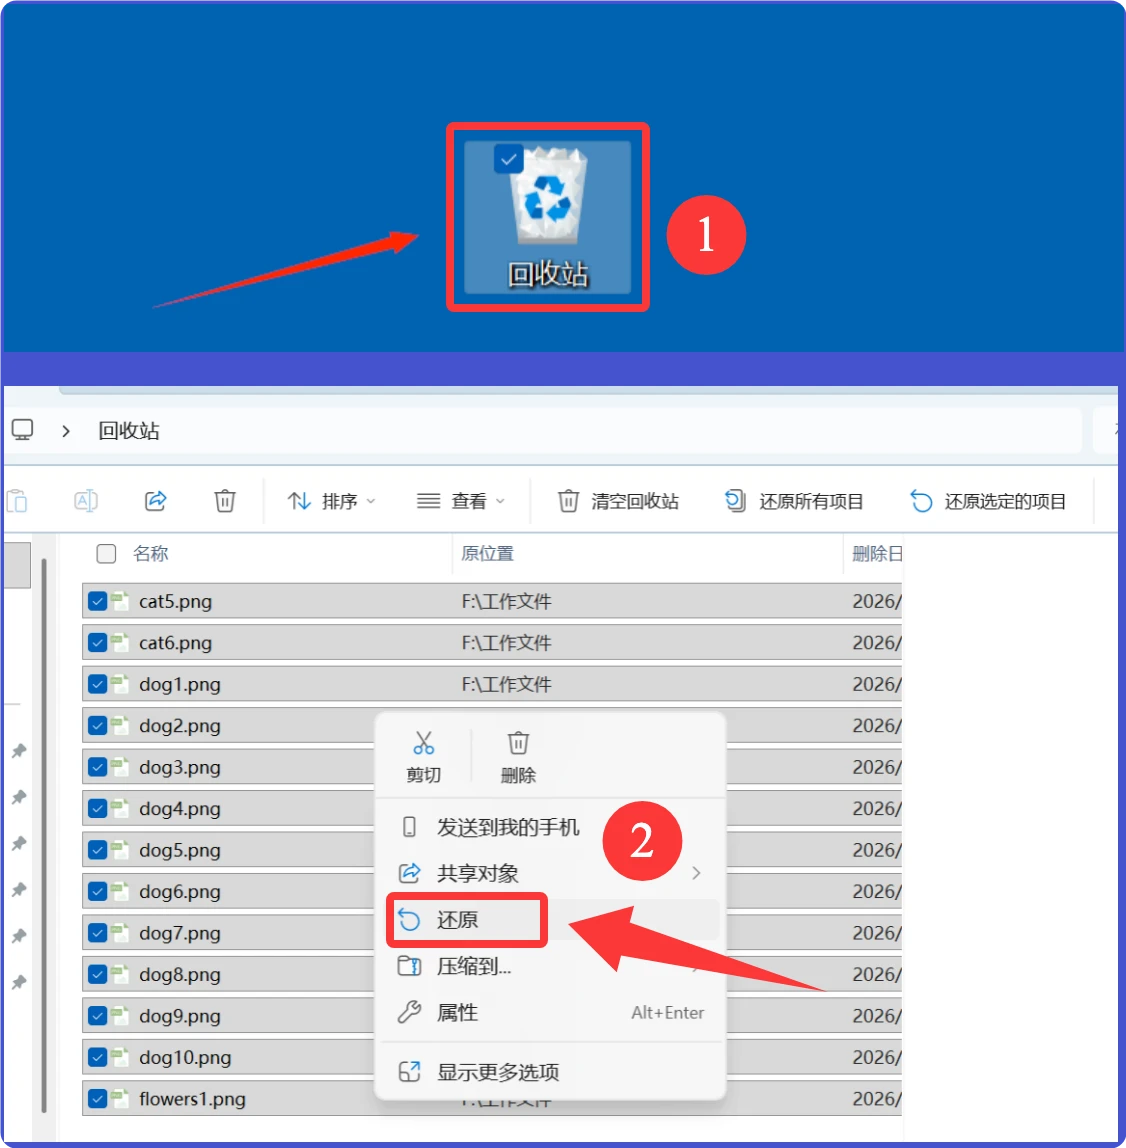Click the rename icon in toolbar
This screenshot has width=1126, height=1148.
86,502
